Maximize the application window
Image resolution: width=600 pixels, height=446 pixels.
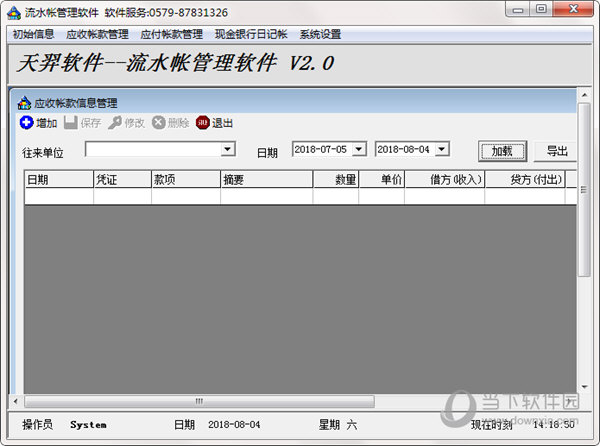541,9
